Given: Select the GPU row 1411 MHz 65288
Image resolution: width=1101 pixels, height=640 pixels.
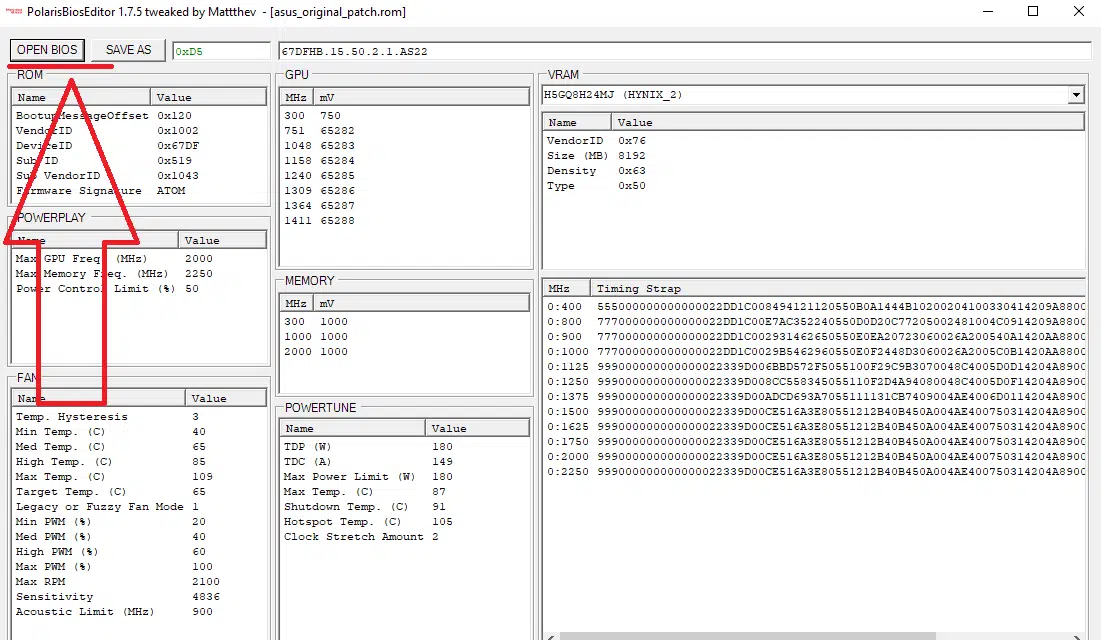Looking at the screenshot, I should pyautogui.click(x=404, y=221).
